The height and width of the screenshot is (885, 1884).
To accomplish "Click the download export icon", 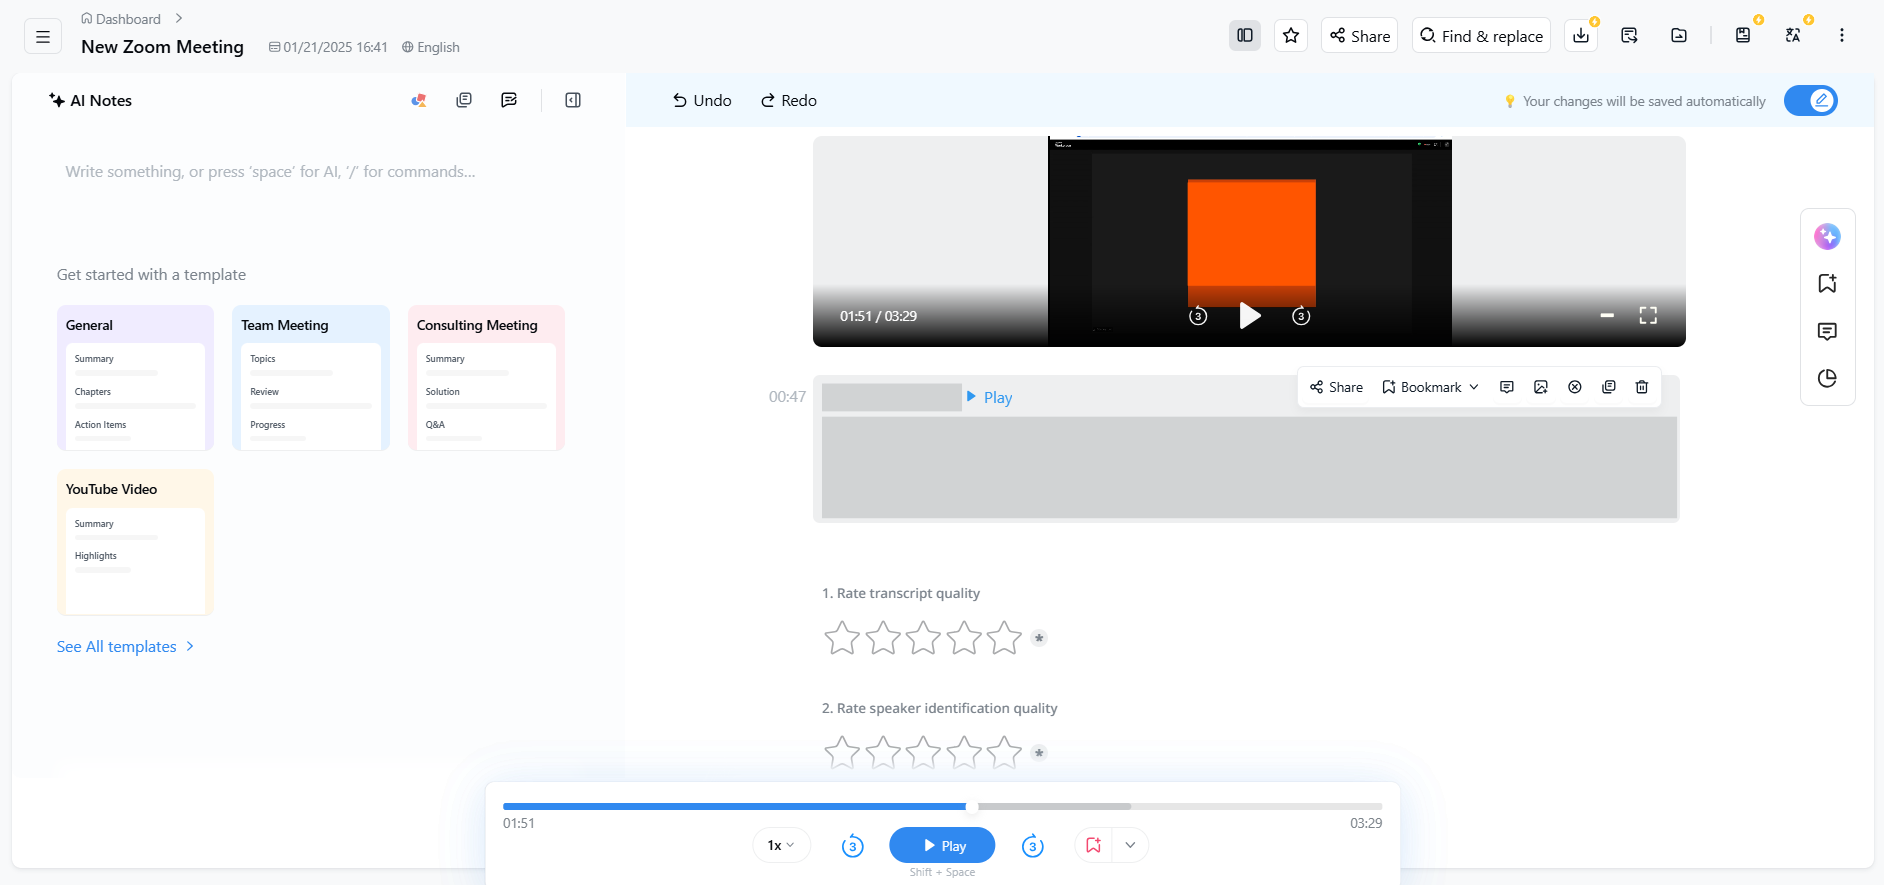I will click(x=1581, y=36).
